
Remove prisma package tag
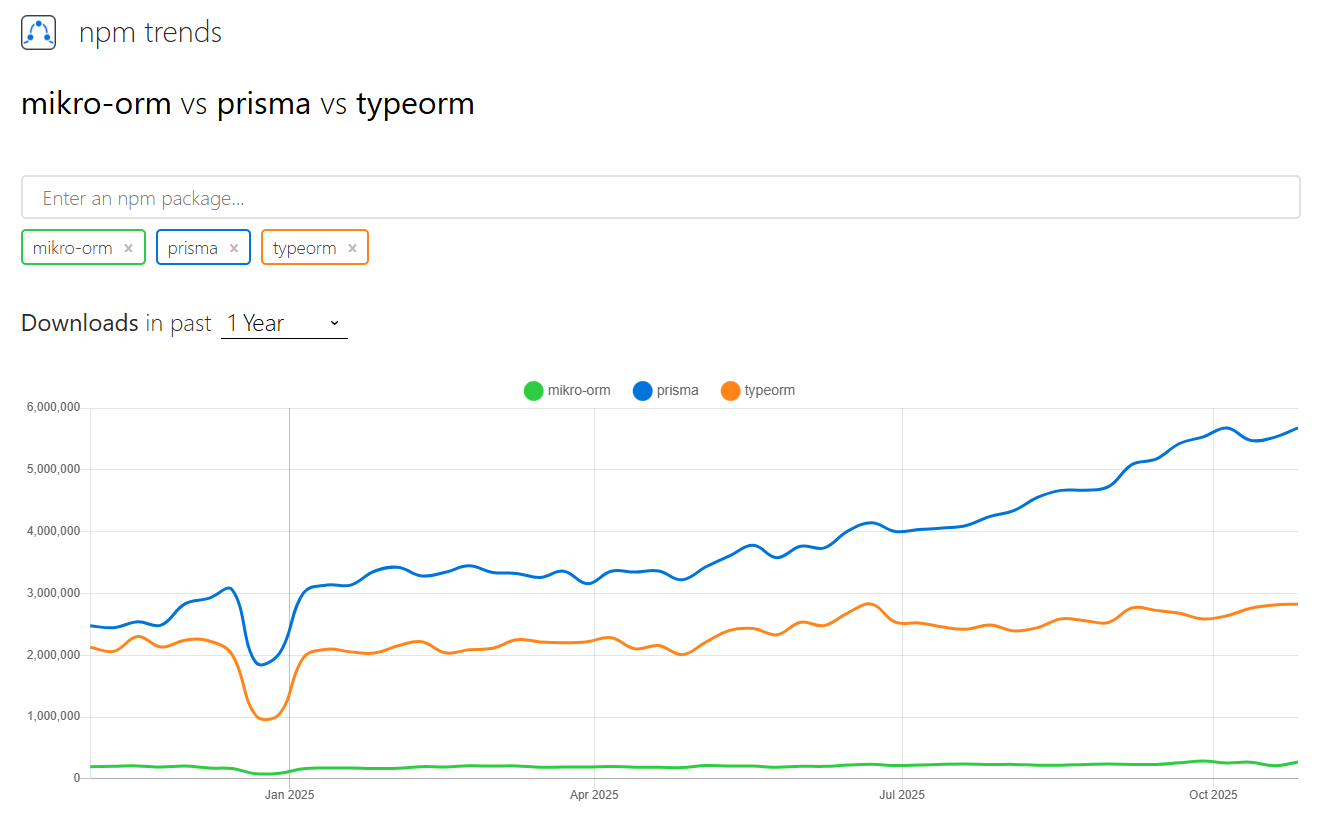tap(234, 248)
